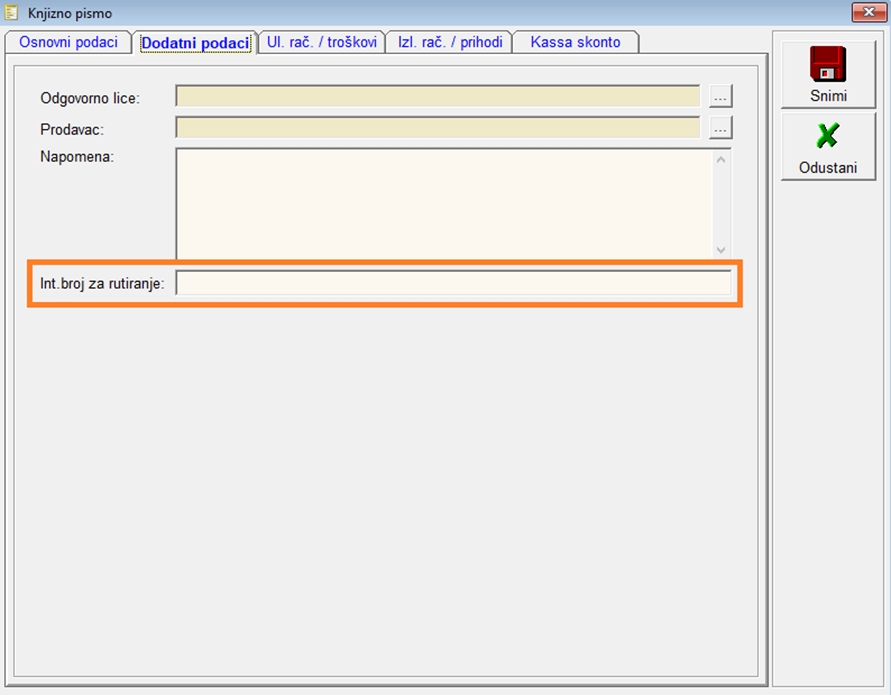This screenshot has width=891, height=695.
Task: Go to the Izl. rač. / prihodi tab
Action: point(450,42)
